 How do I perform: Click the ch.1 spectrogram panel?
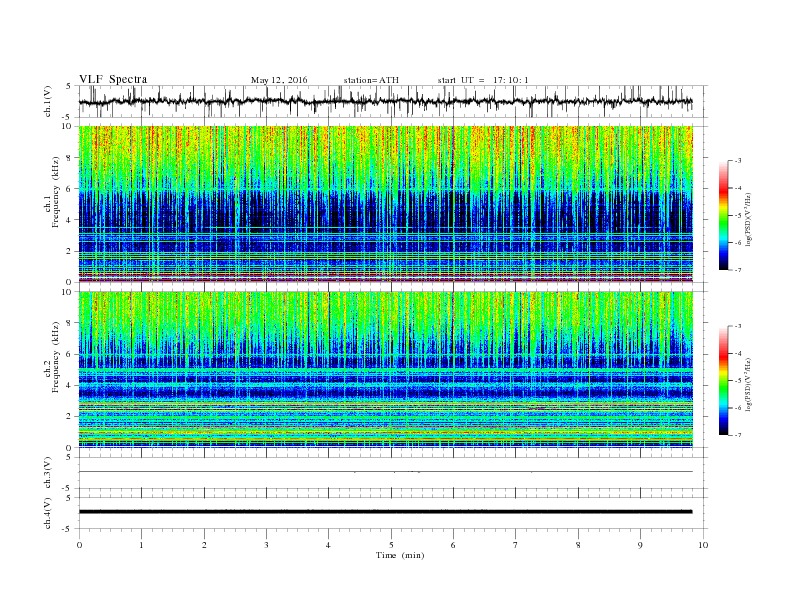[x=385, y=204]
